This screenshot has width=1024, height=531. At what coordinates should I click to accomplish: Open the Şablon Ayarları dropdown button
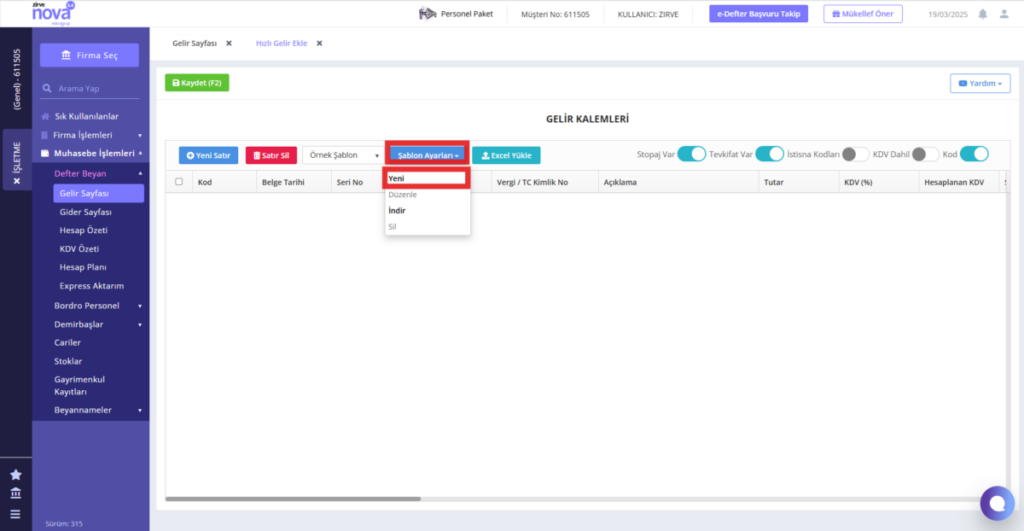point(427,155)
